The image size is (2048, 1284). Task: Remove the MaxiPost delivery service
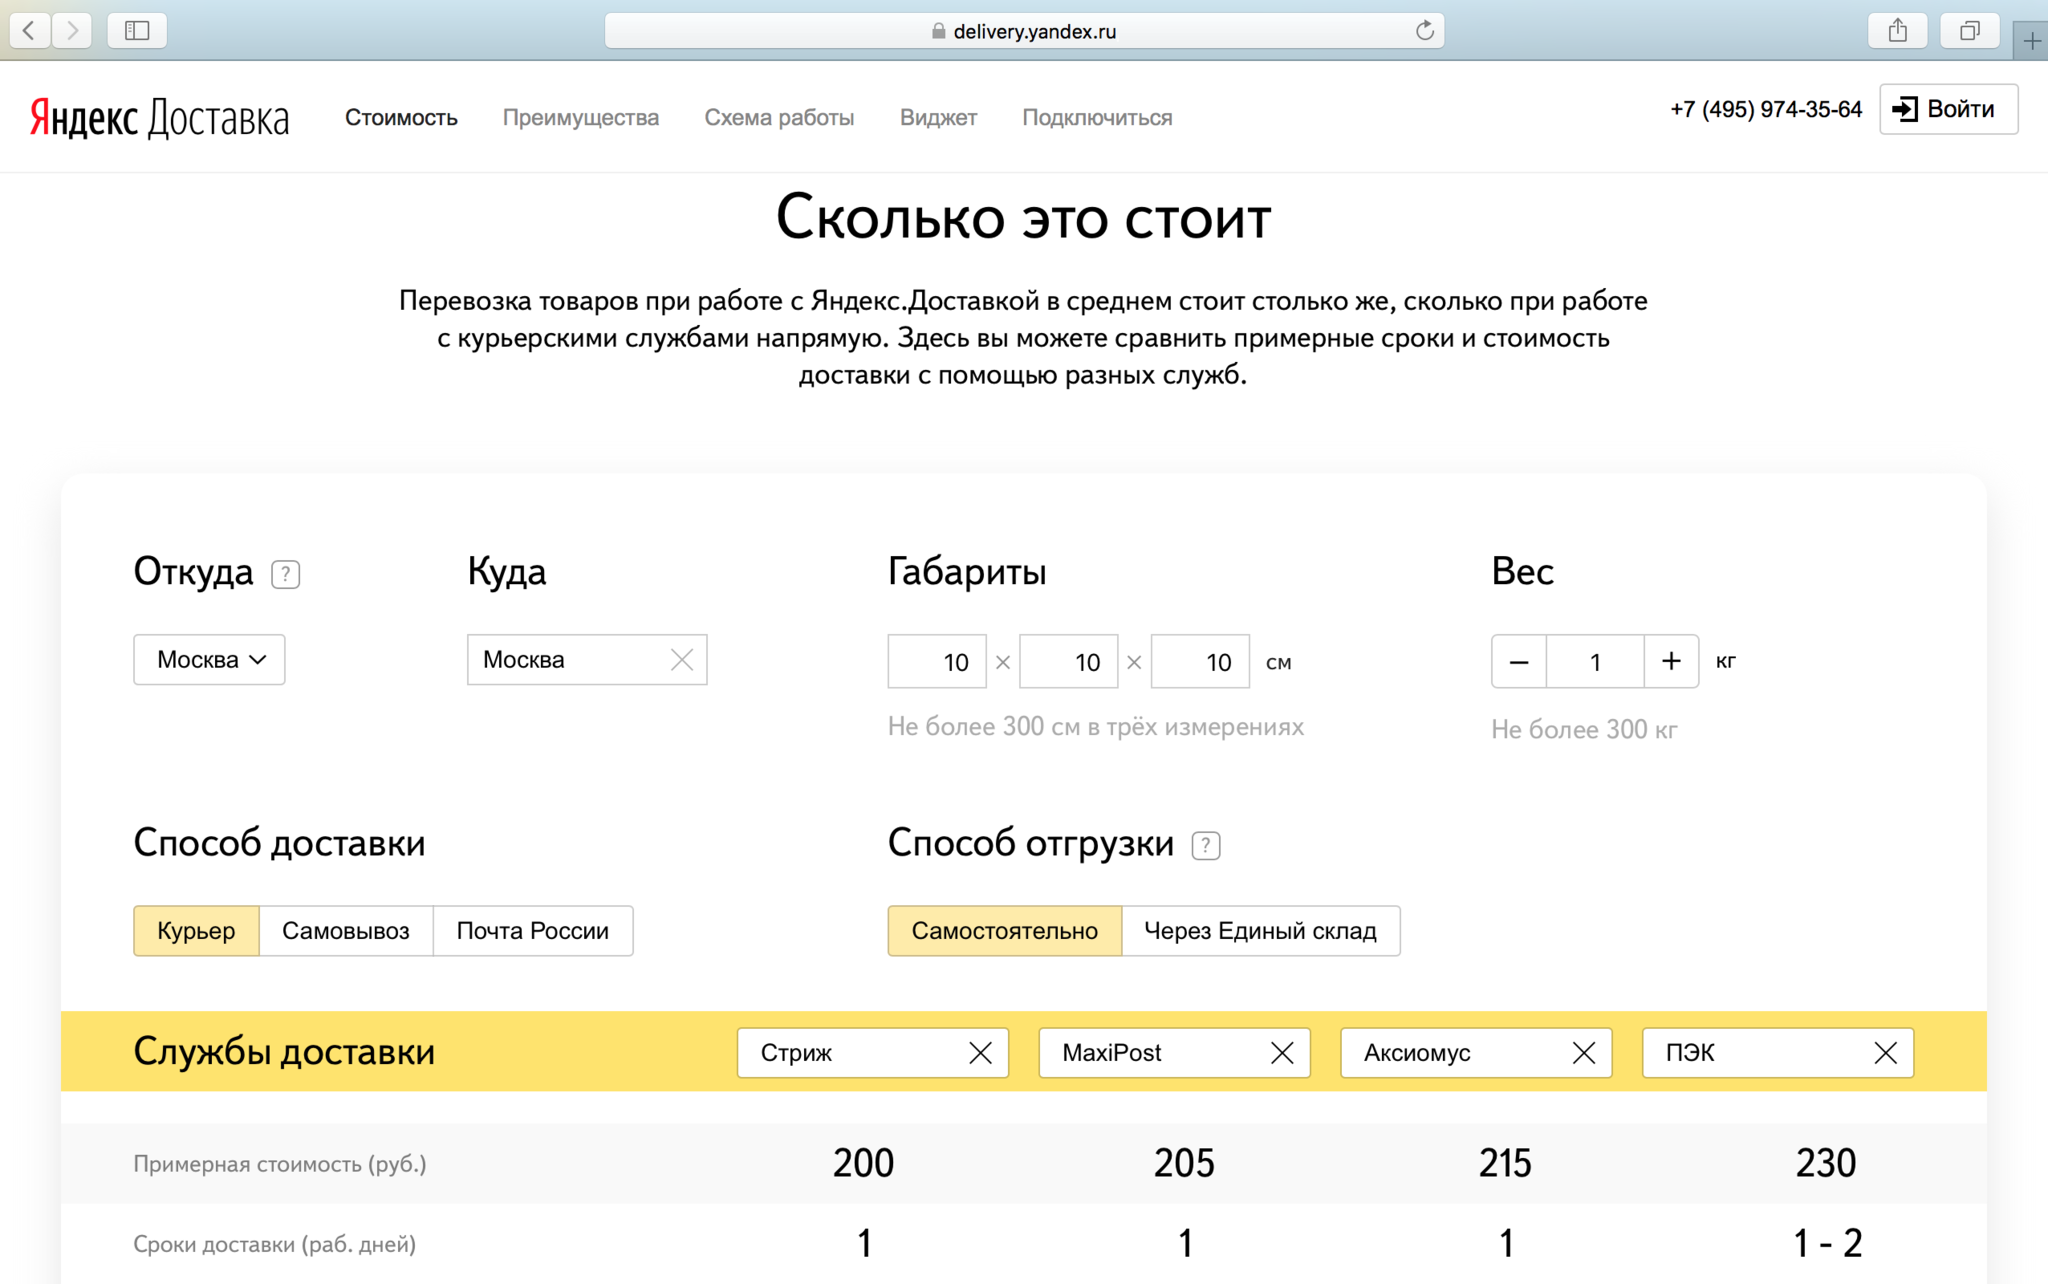[1282, 1053]
